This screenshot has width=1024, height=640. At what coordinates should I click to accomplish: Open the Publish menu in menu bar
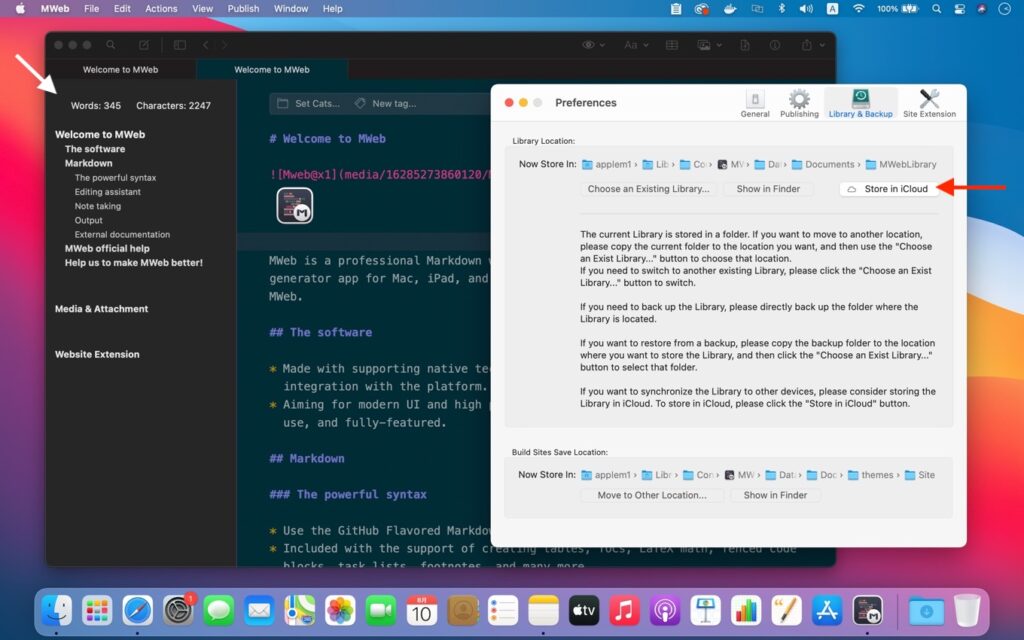click(243, 8)
